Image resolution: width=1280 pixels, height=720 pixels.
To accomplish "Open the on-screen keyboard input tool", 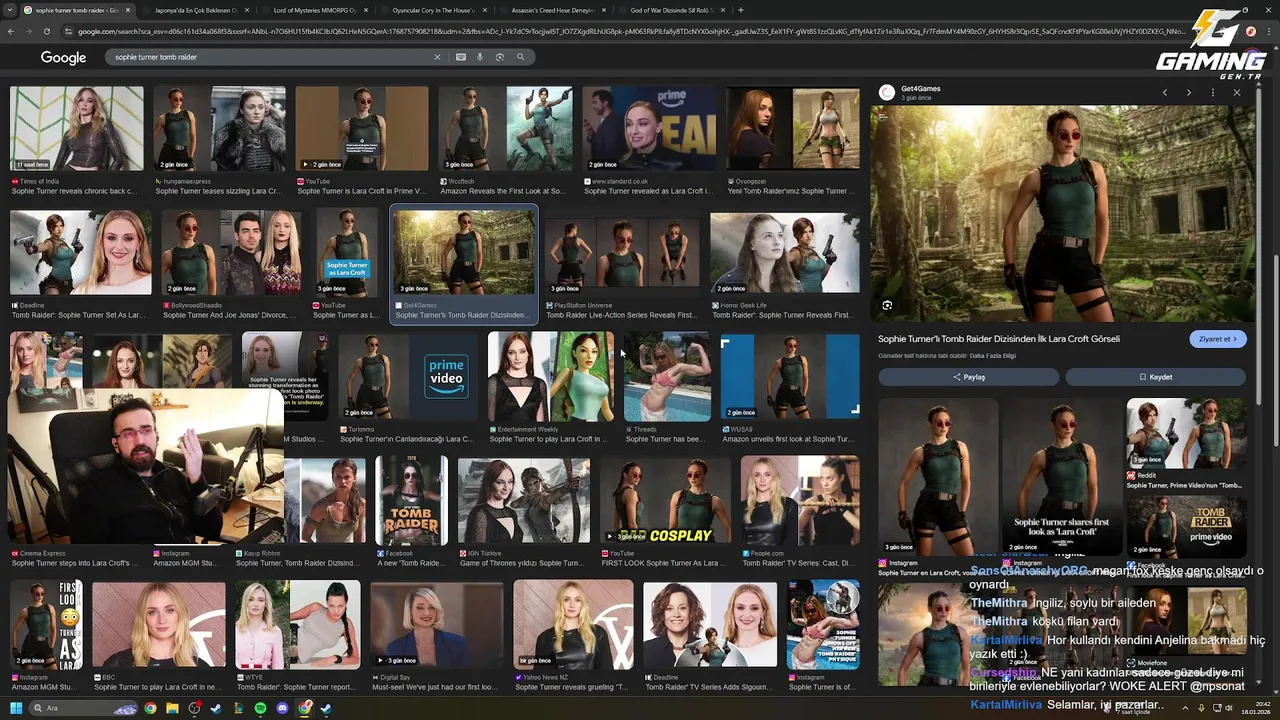I will (x=460, y=57).
